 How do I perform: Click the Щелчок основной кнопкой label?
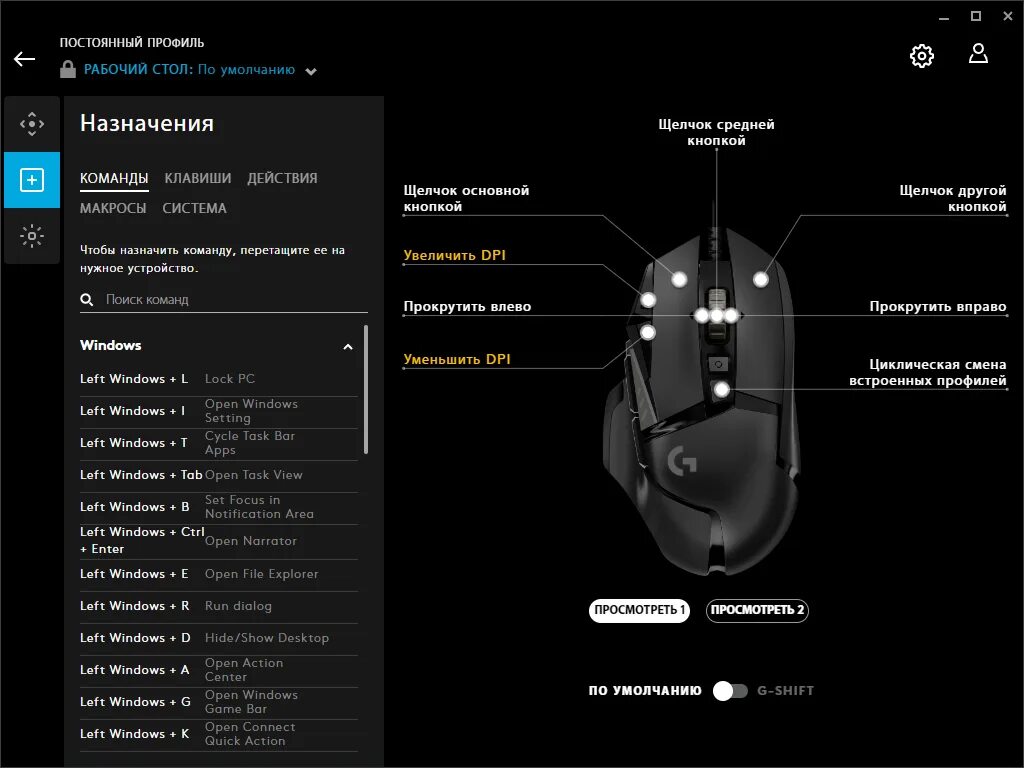point(466,199)
